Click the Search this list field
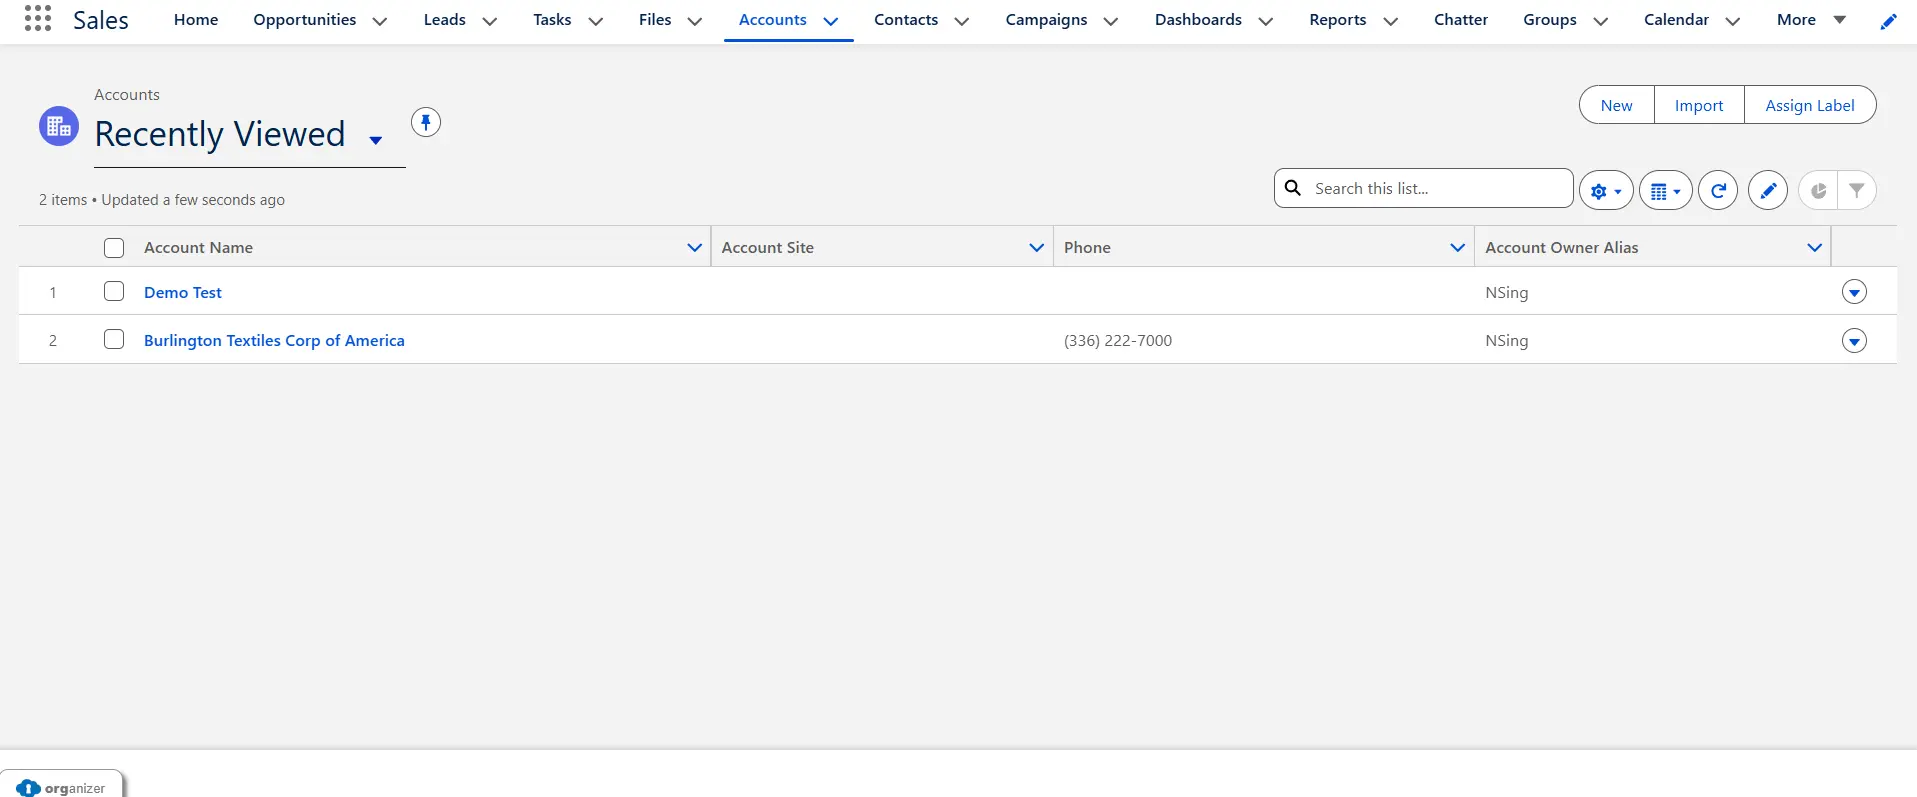Image resolution: width=1917 pixels, height=797 pixels. (1424, 188)
